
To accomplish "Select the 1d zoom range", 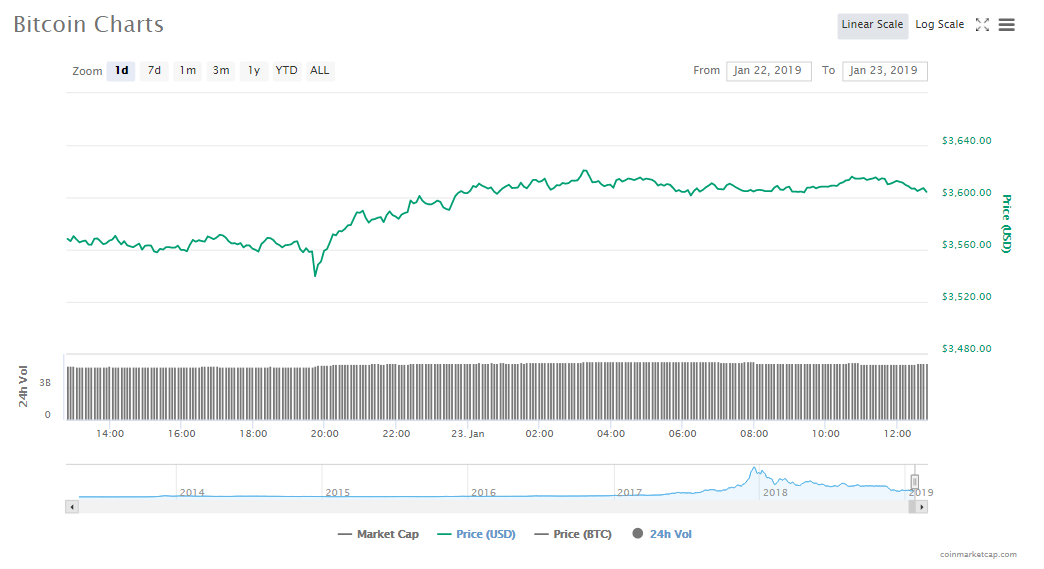I will click(121, 71).
